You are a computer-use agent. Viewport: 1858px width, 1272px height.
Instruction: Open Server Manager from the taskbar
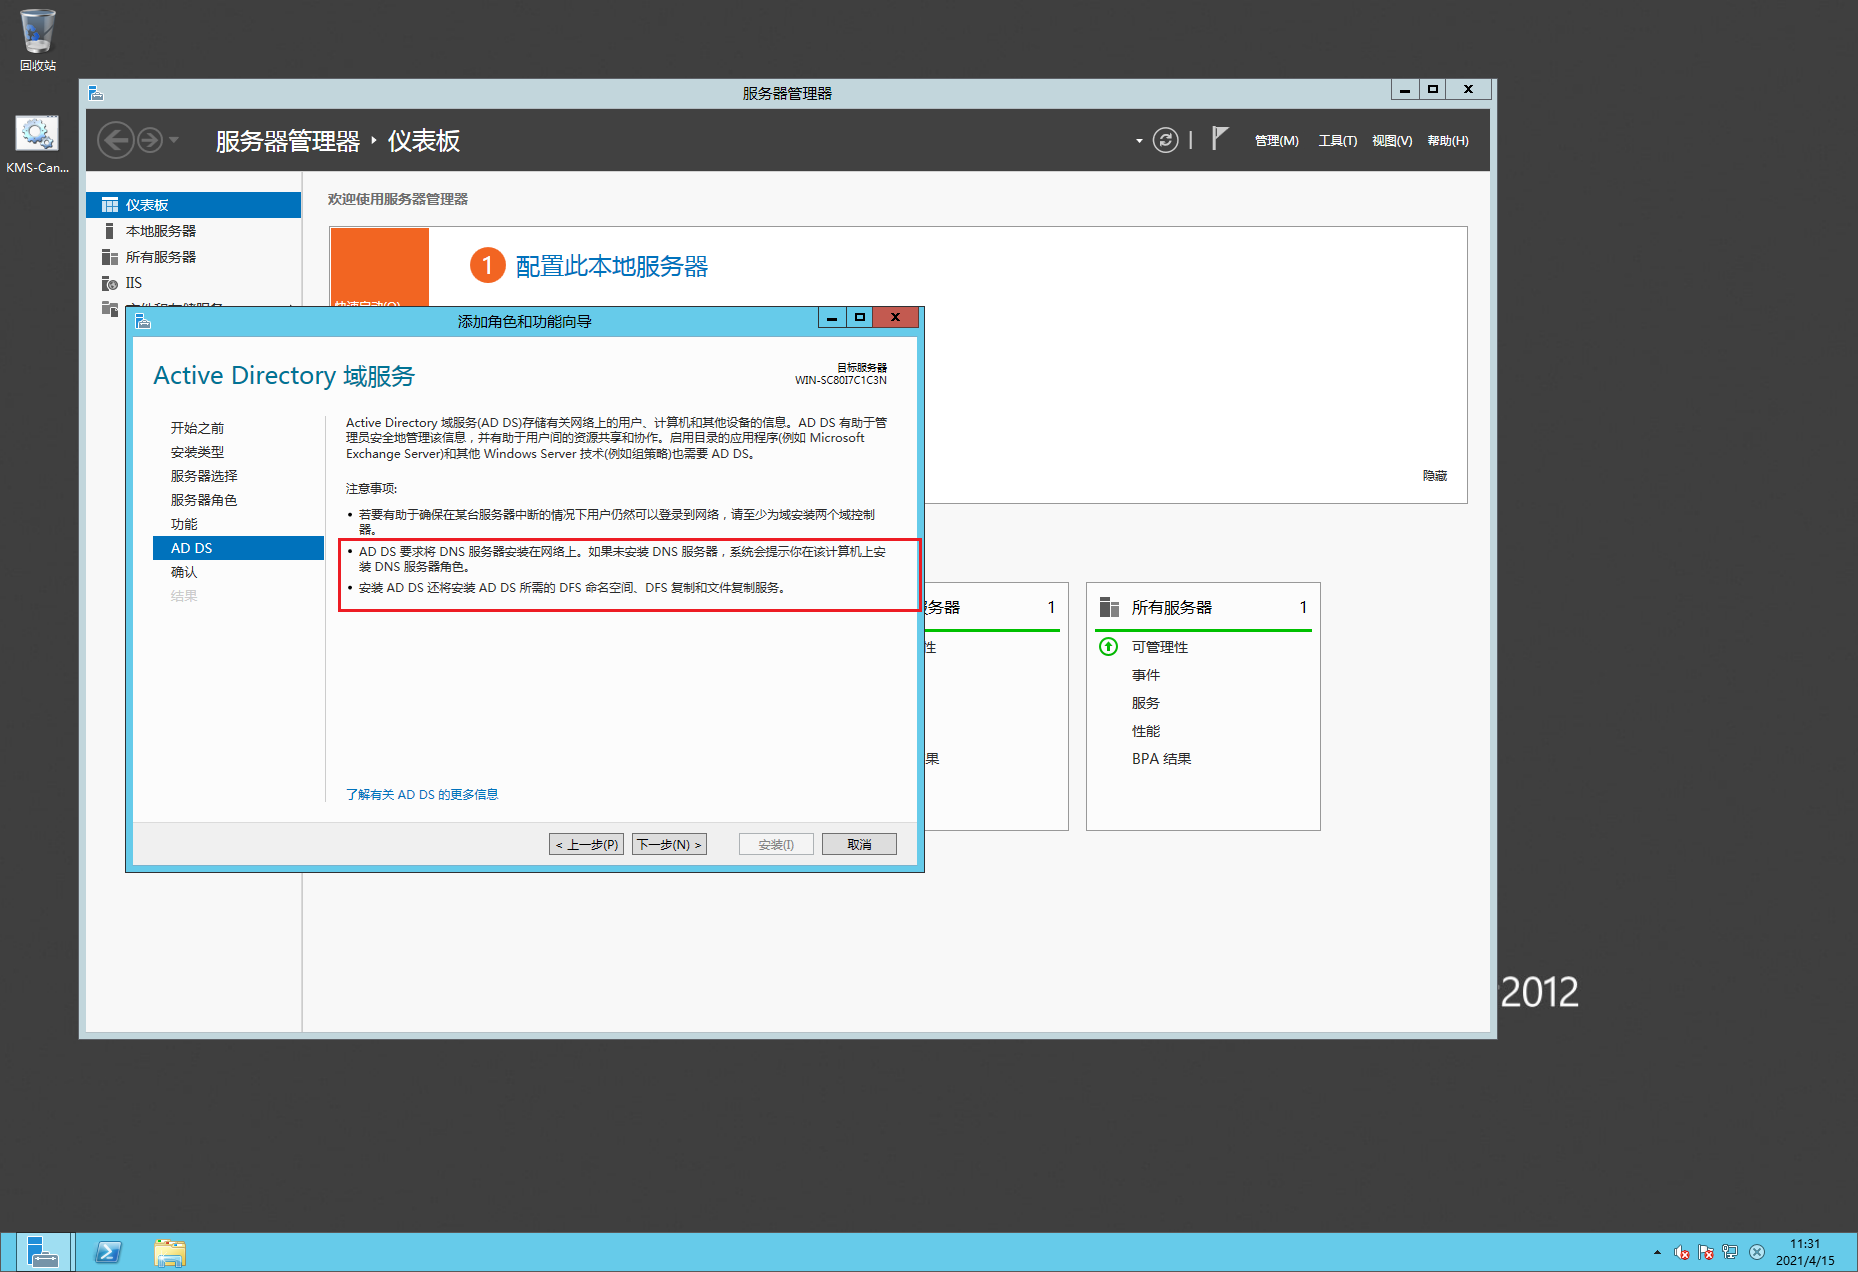(x=43, y=1252)
